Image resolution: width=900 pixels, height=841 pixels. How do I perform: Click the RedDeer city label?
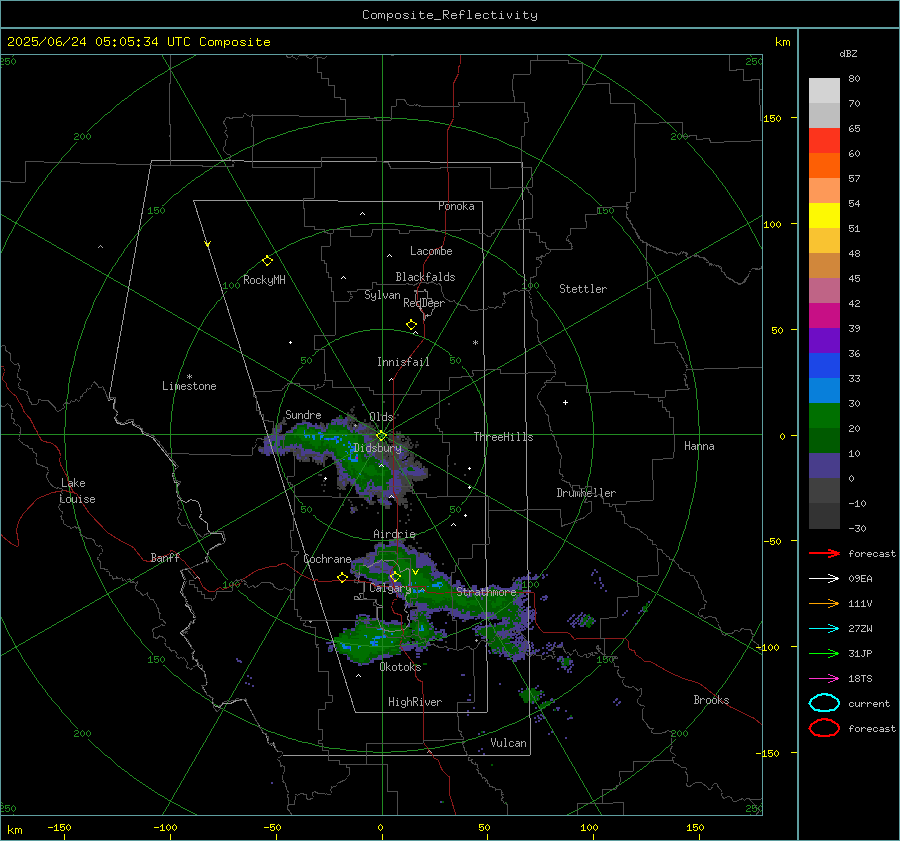pyautogui.click(x=424, y=303)
